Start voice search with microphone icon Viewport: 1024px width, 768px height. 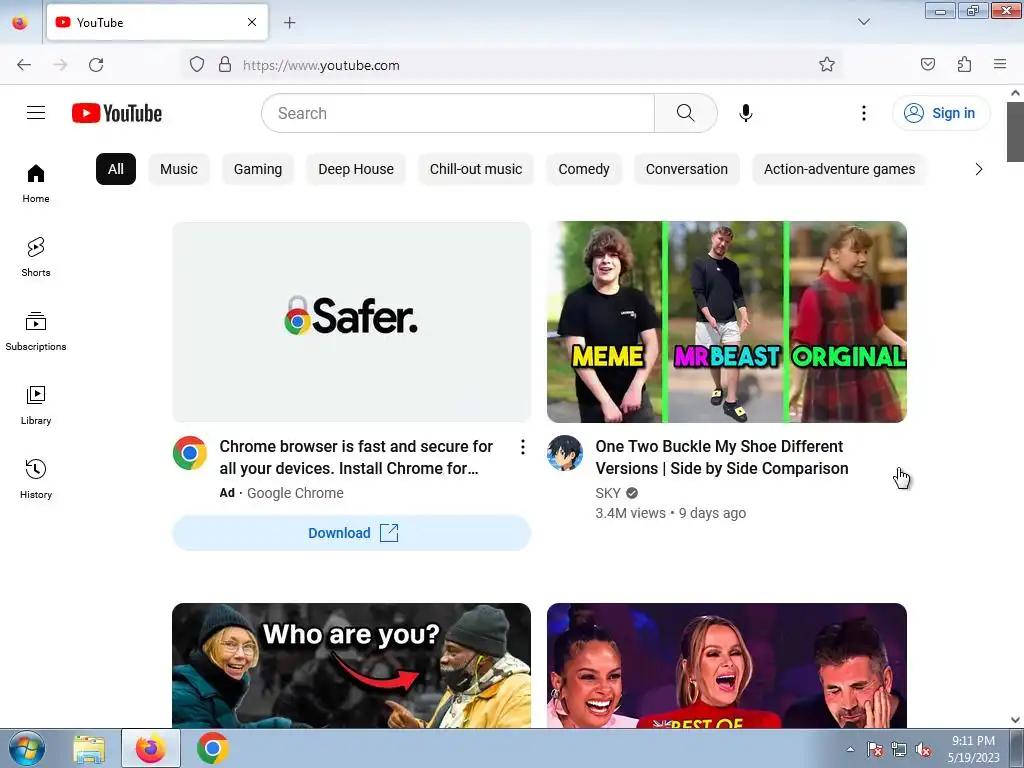click(746, 113)
